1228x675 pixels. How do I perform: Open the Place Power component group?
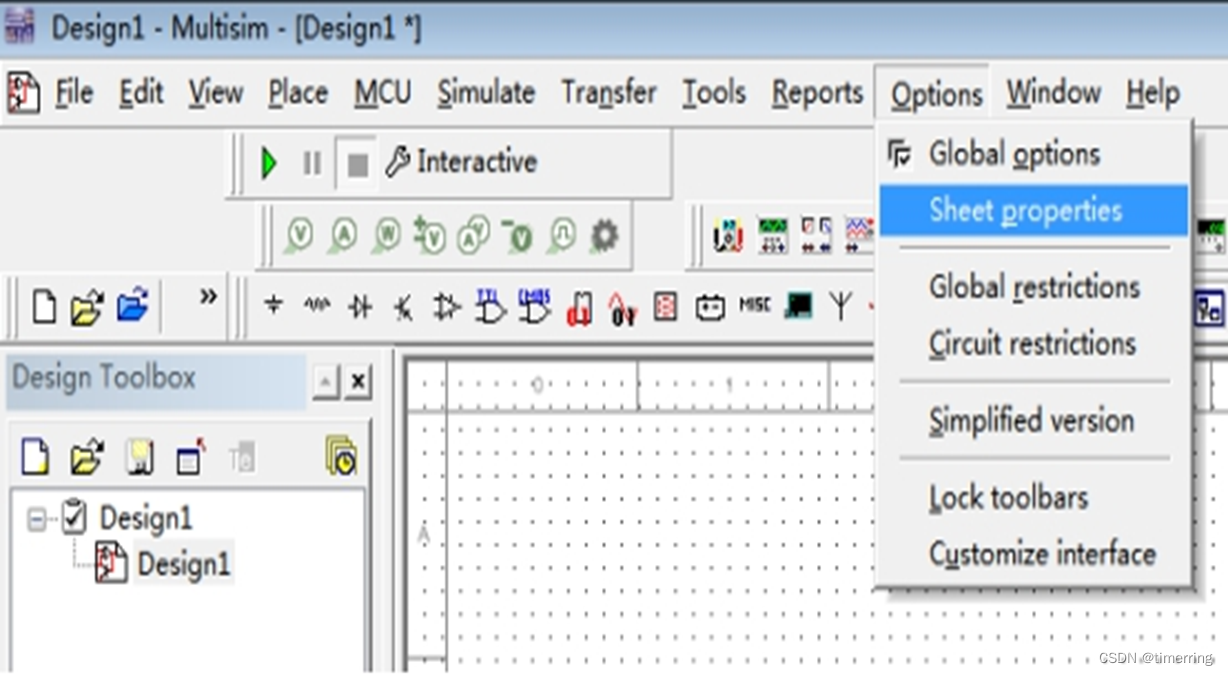(710, 308)
